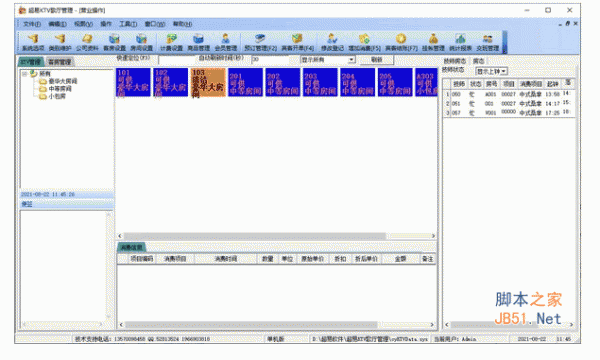Select room tile 102
600x360 pixels.
[171, 82]
